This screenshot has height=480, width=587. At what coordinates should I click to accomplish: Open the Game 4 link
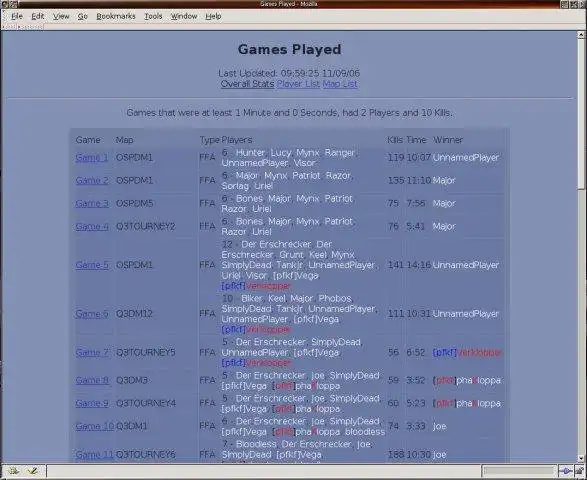[92, 227]
